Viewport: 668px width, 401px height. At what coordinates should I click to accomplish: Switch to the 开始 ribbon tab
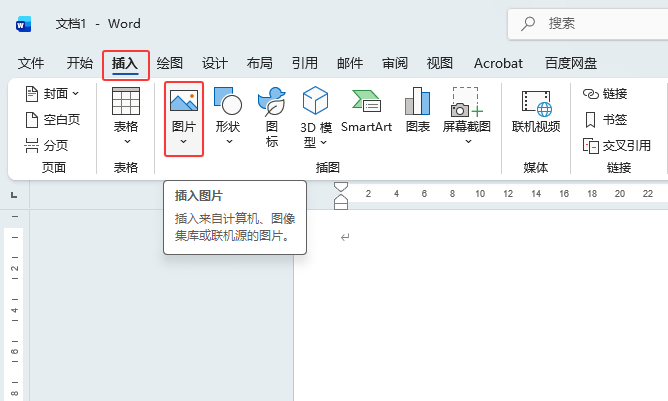[x=79, y=63]
